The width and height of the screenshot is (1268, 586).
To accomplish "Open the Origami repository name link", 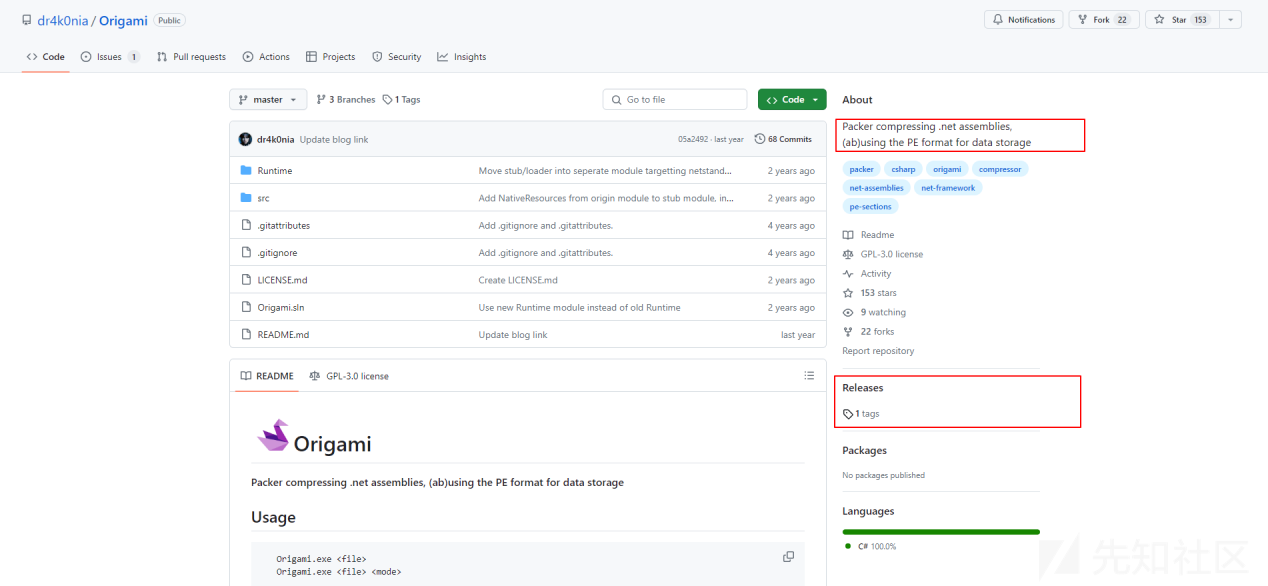I will pos(123,20).
